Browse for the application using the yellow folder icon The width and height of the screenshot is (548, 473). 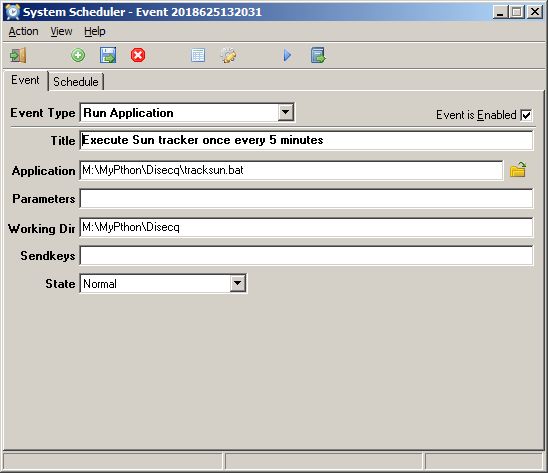tap(518, 170)
